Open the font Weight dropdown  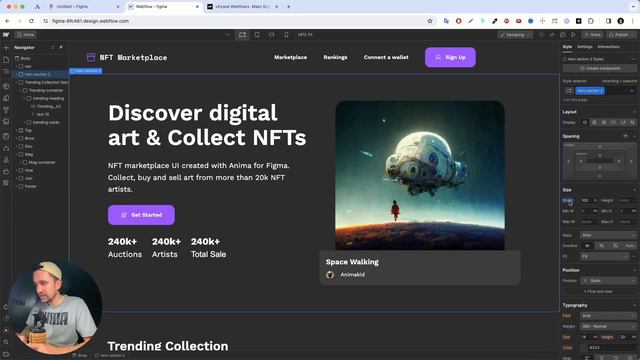tap(608, 327)
